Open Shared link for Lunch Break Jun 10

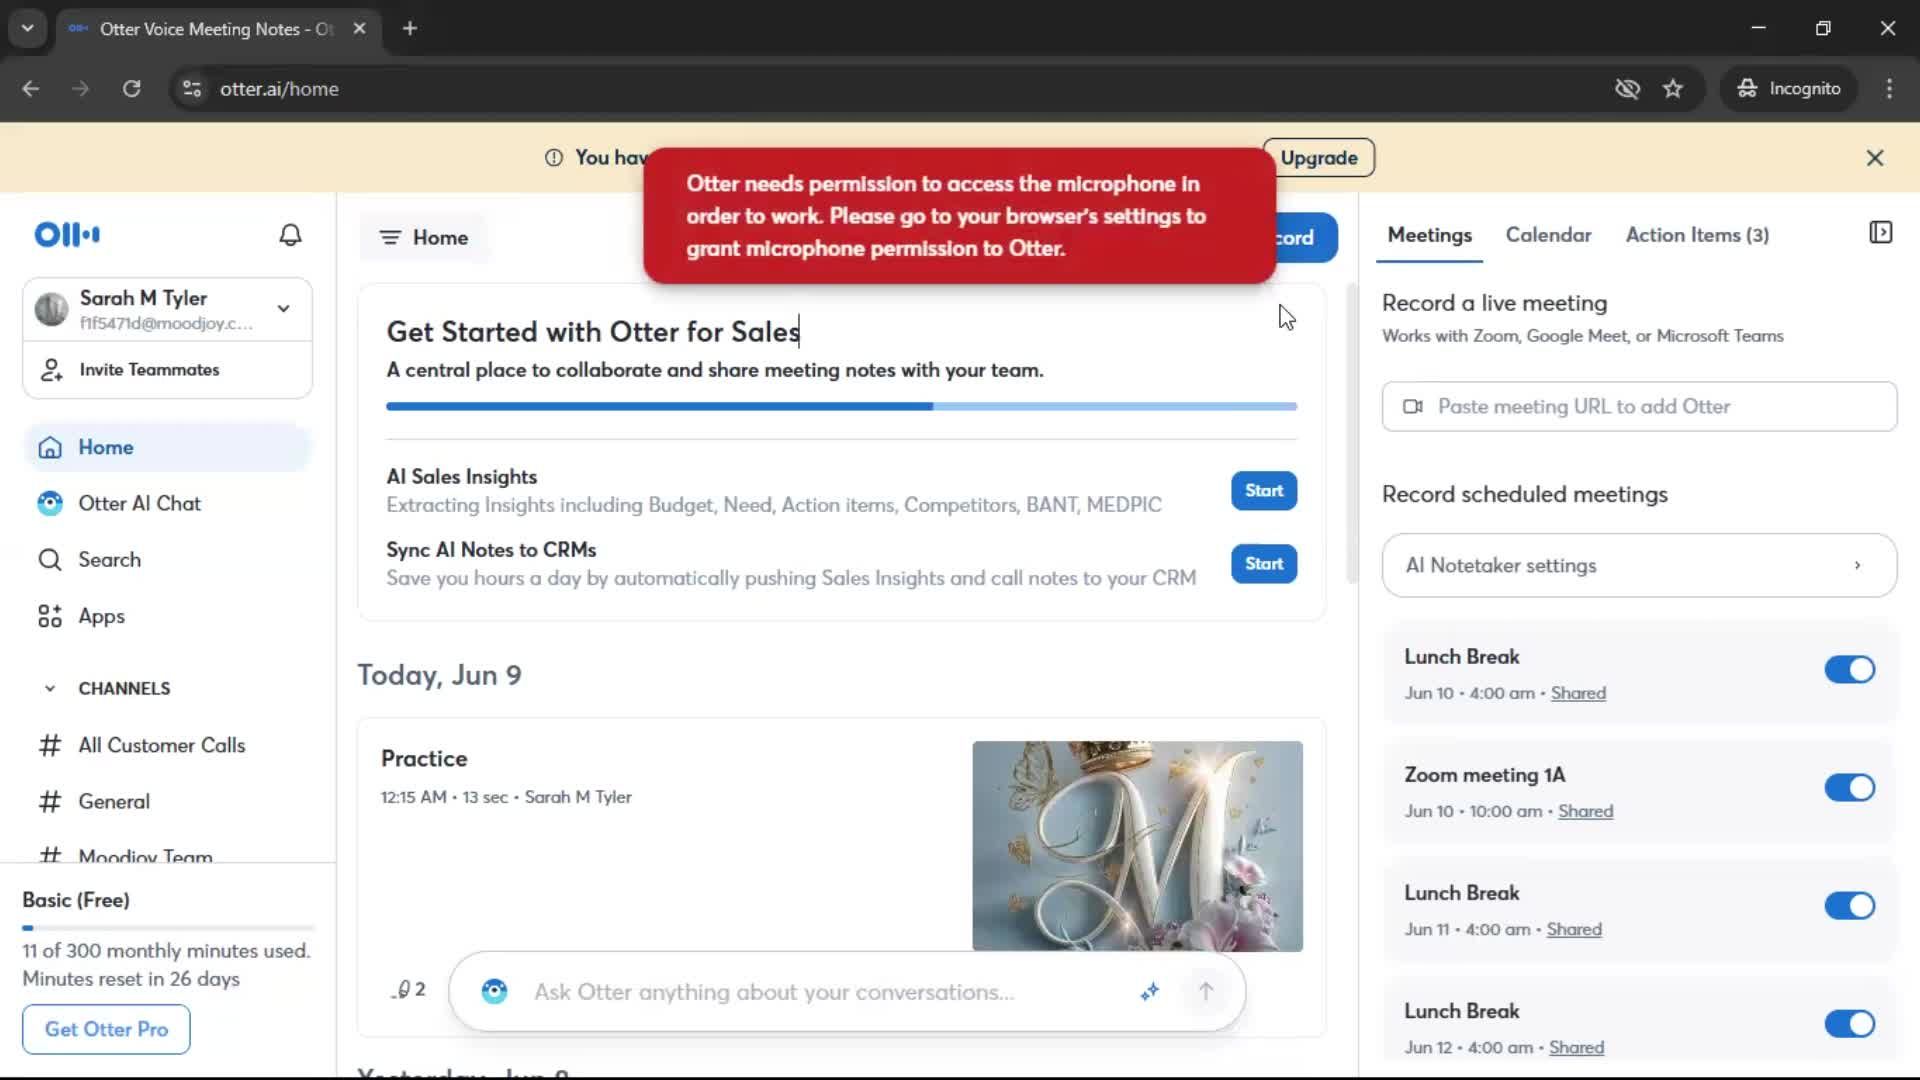pyautogui.click(x=1578, y=693)
